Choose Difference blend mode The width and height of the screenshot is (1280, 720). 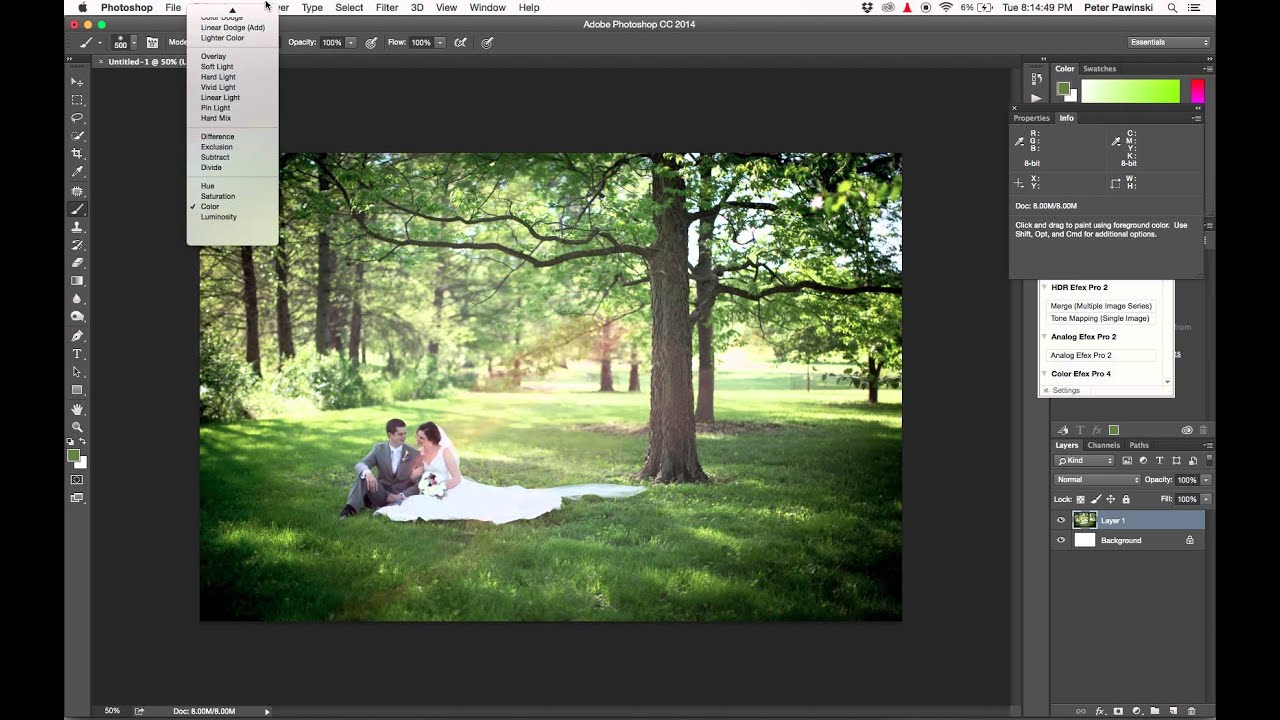click(217, 137)
